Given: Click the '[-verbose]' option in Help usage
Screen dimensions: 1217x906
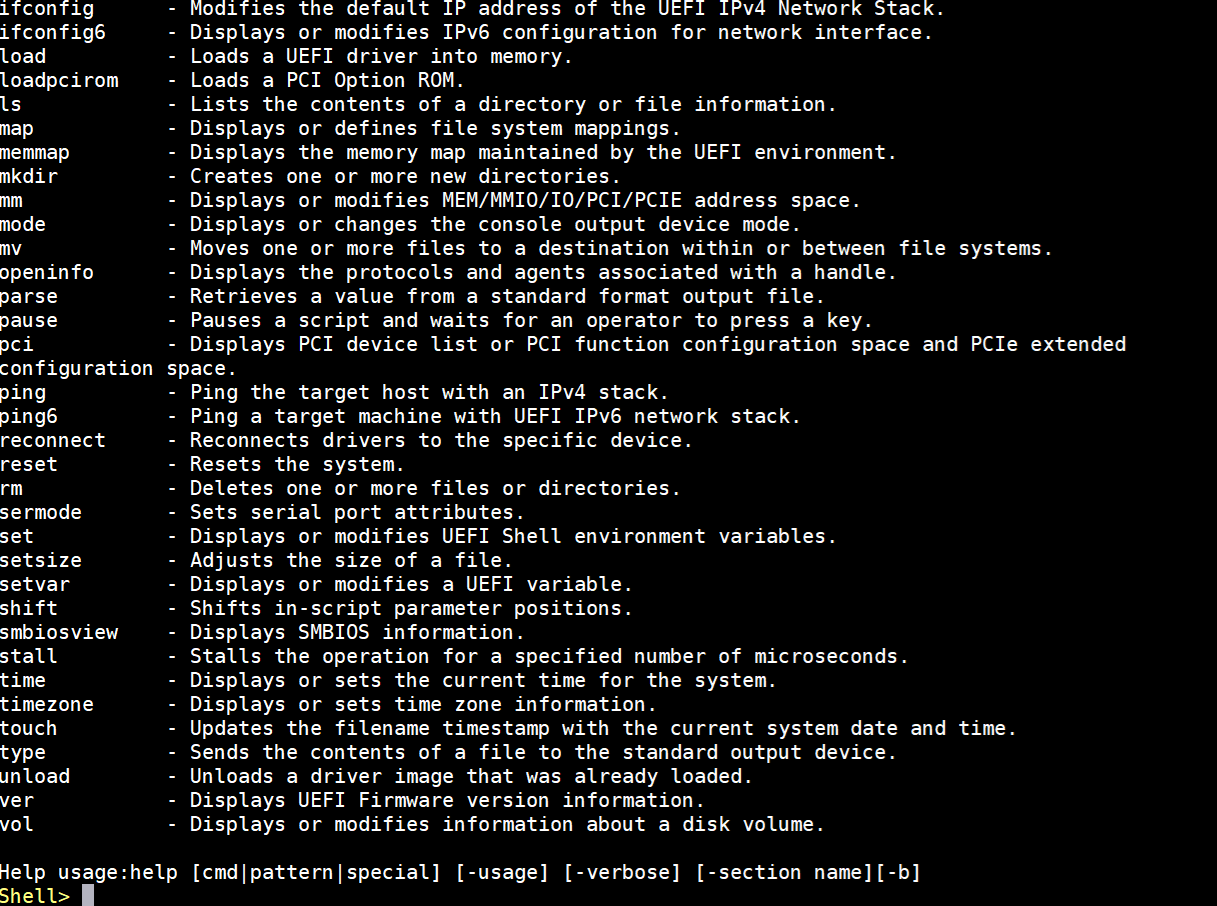Looking at the screenshot, I should tap(618, 873).
